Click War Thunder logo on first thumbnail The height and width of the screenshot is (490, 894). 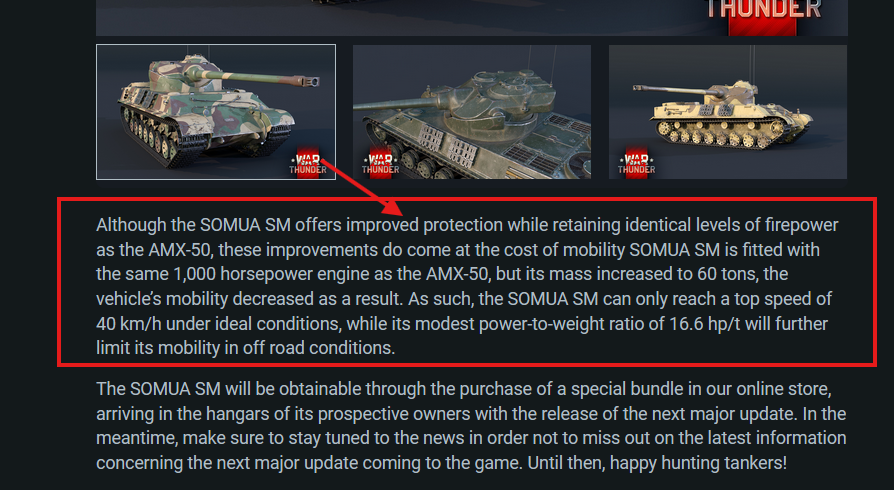[x=308, y=163]
